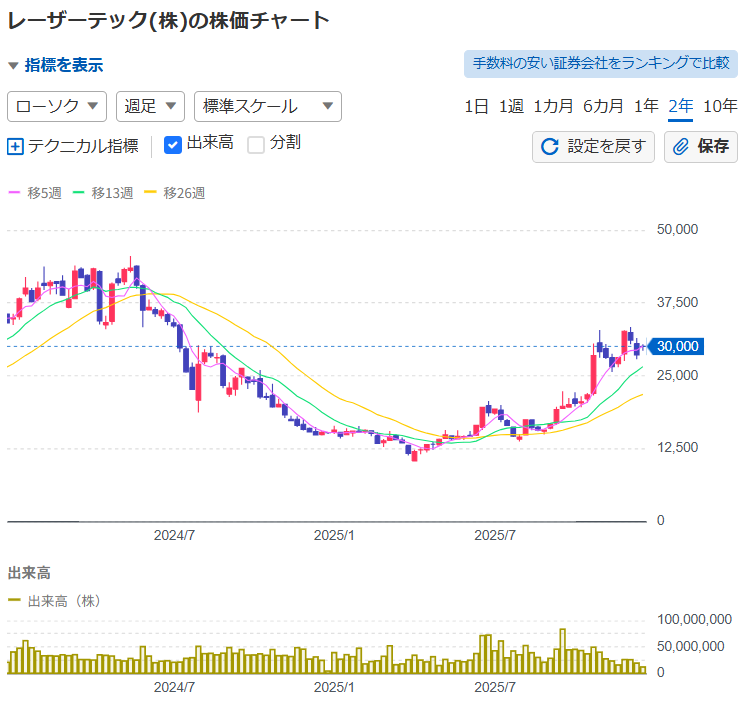This screenshot has height=702, width=740.
Task: Switch to the 1日 time range
Action: tap(477, 106)
